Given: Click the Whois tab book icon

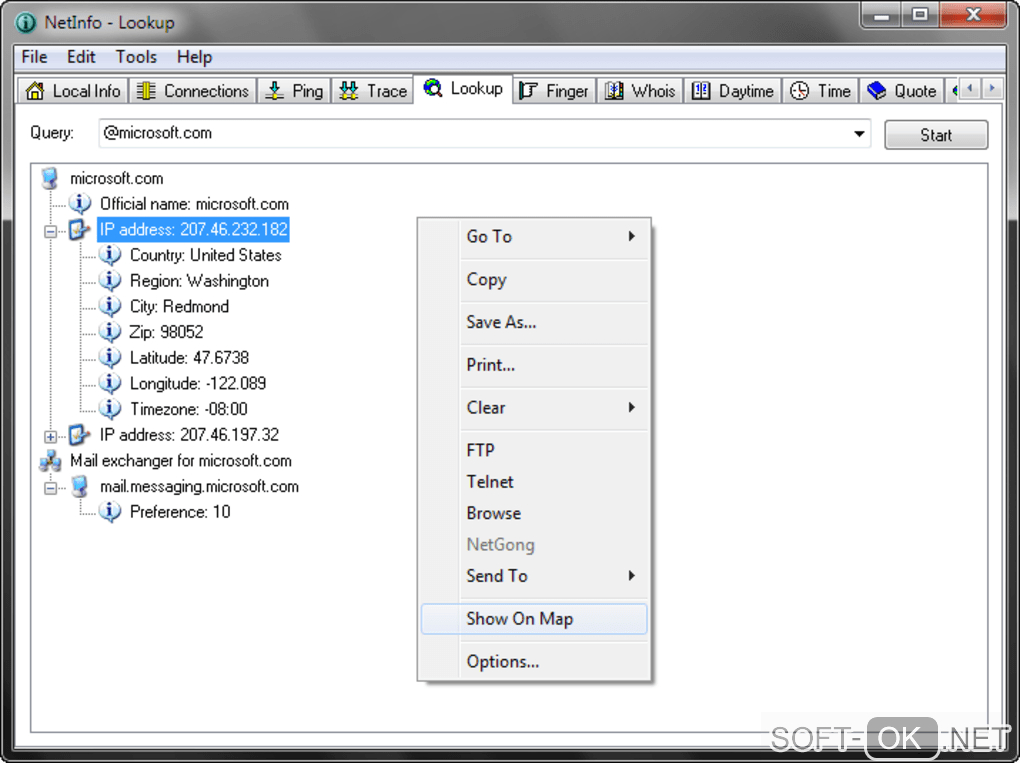Looking at the screenshot, I should pyautogui.click(x=614, y=91).
